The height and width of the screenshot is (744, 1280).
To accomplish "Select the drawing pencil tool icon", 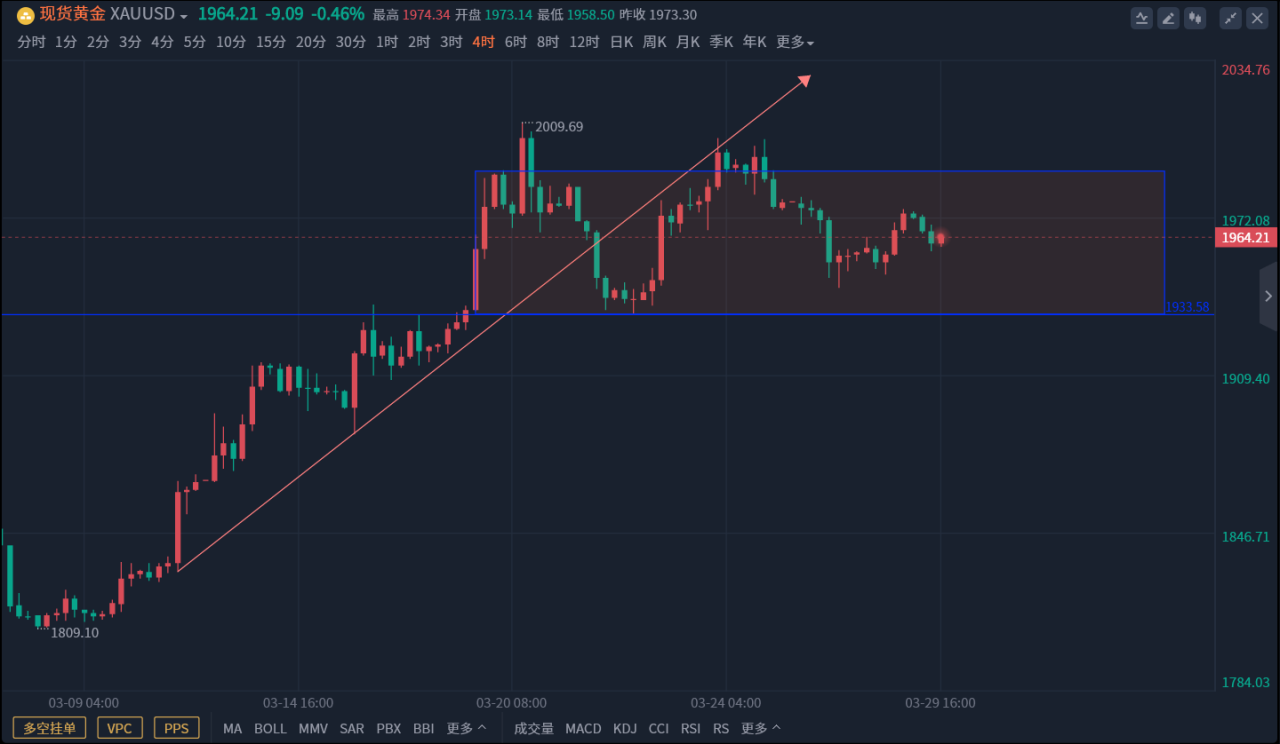I will point(1168,17).
